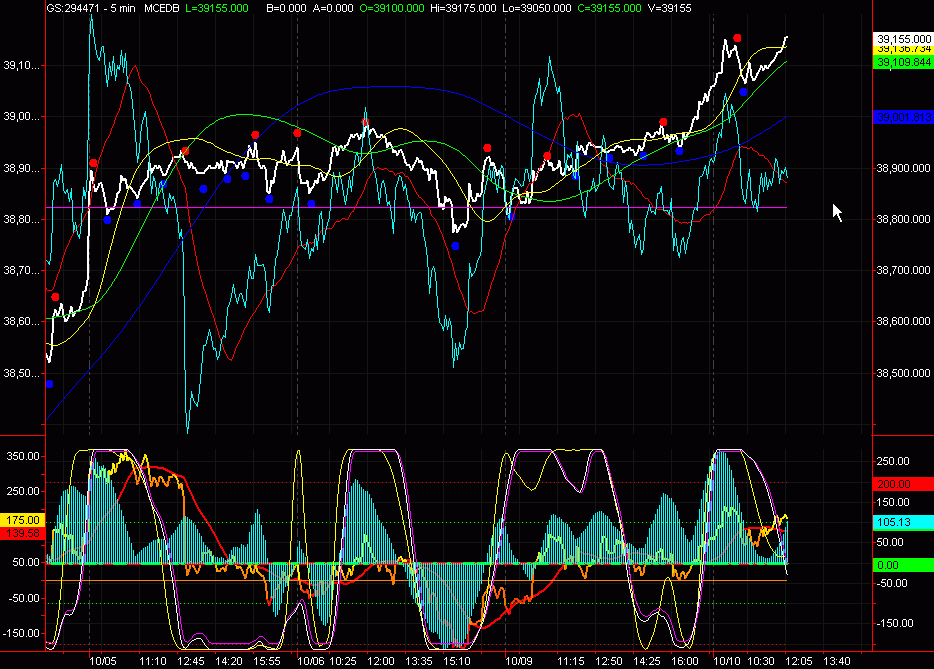
Task: Select the green C=39155.000 close value
Action: click(x=609, y=8)
